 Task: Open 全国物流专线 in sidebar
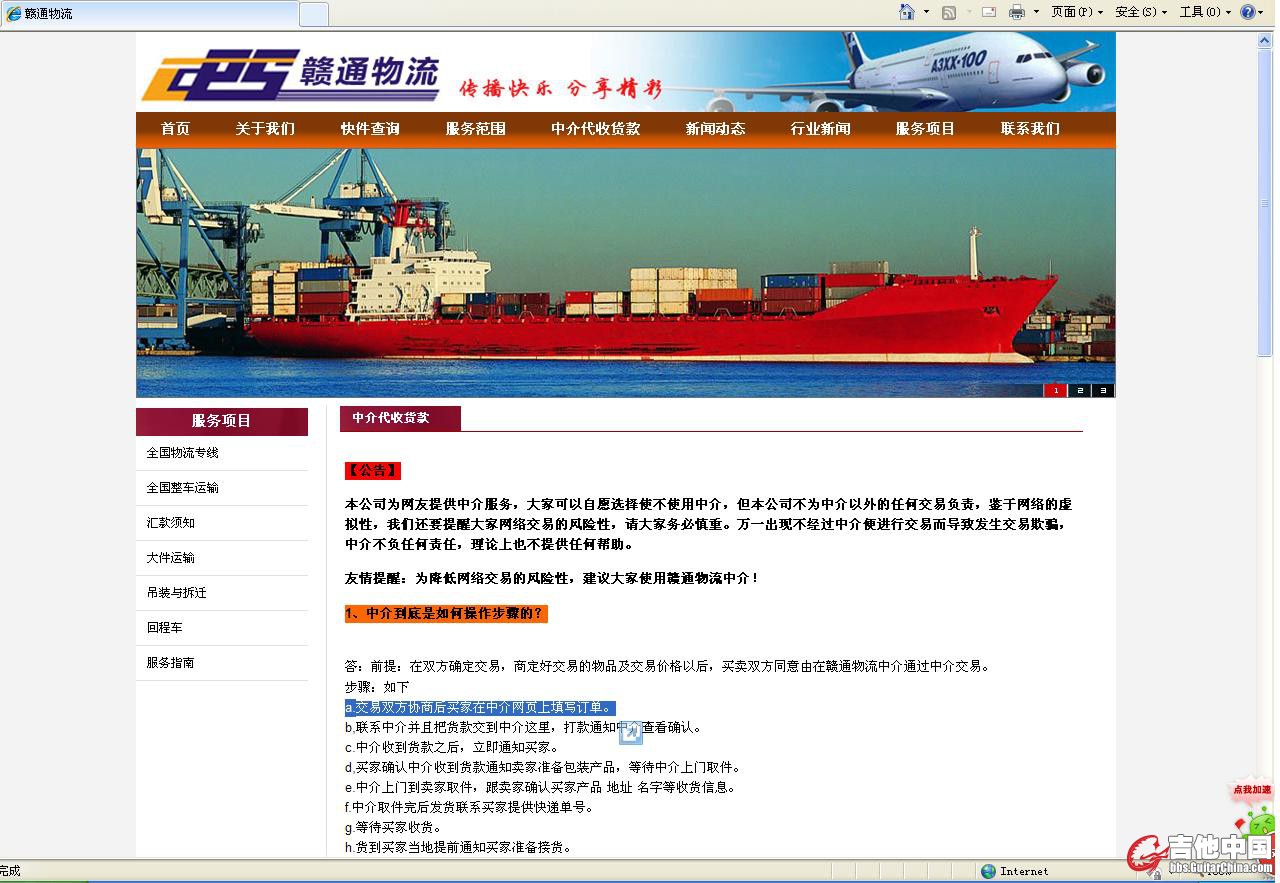182,453
